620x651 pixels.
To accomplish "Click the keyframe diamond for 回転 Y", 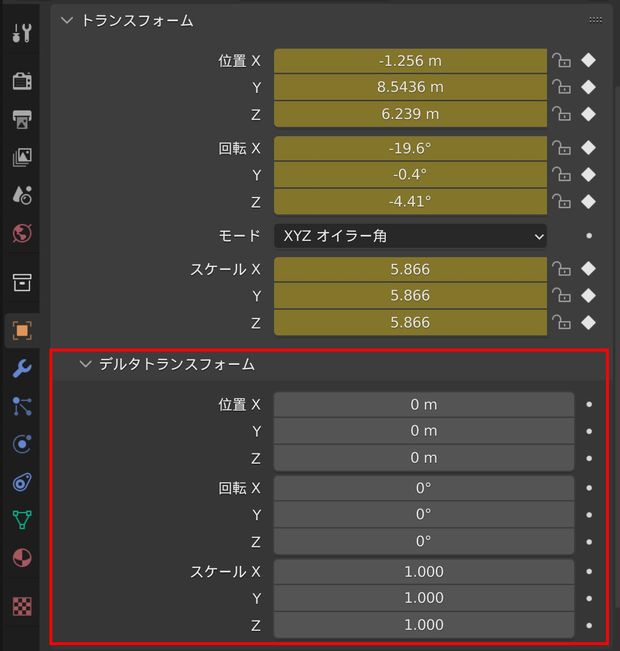I will click(x=588, y=175).
